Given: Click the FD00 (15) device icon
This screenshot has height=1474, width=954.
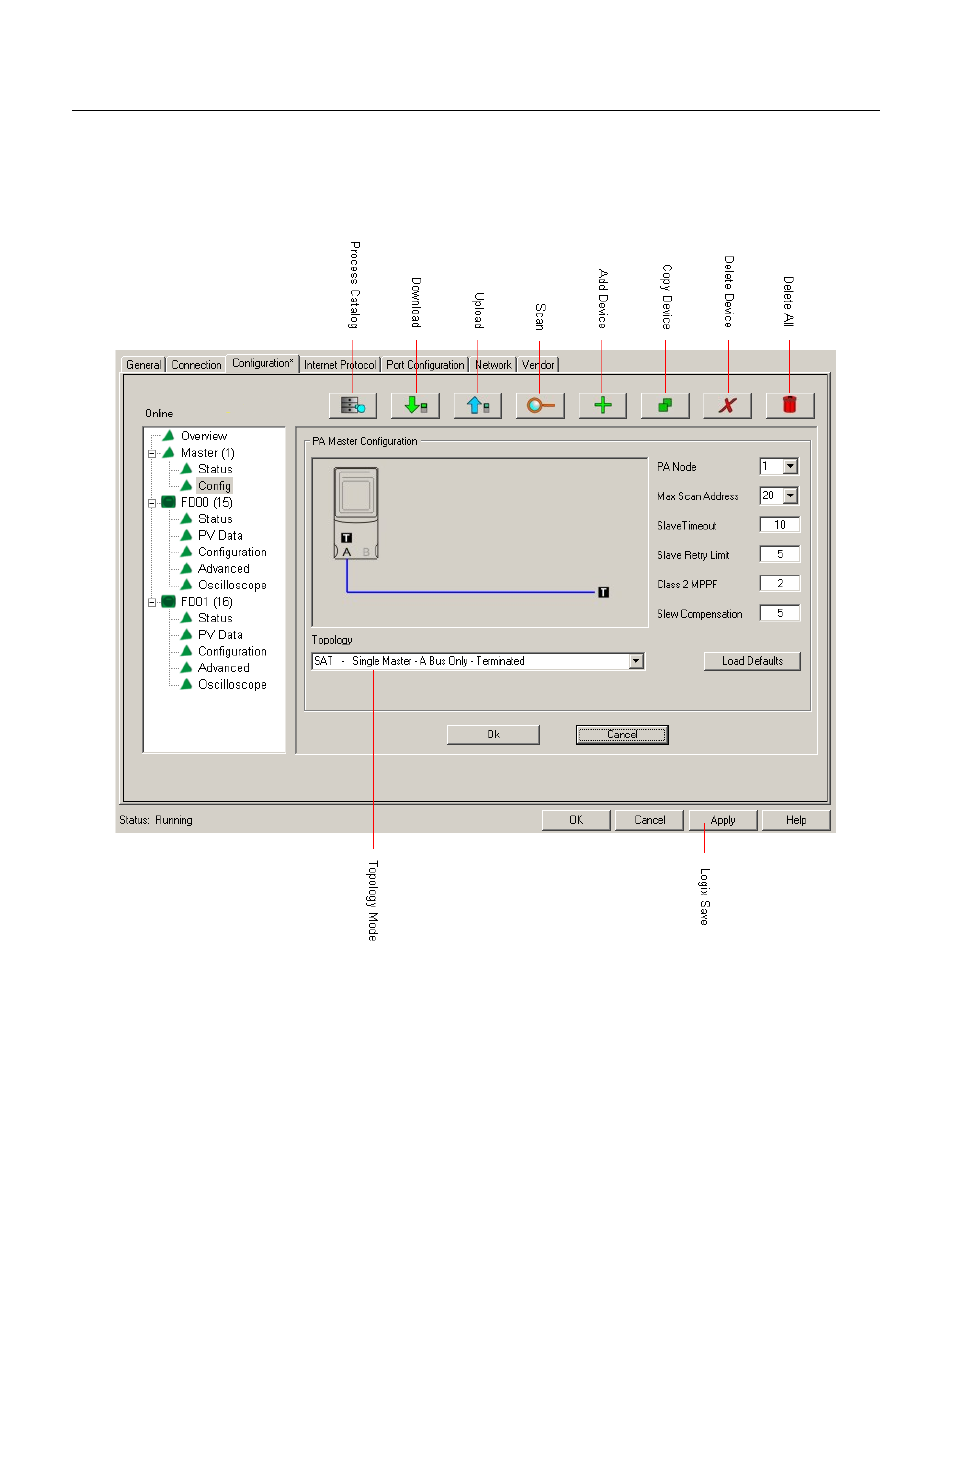Looking at the screenshot, I should pyautogui.click(x=168, y=502).
